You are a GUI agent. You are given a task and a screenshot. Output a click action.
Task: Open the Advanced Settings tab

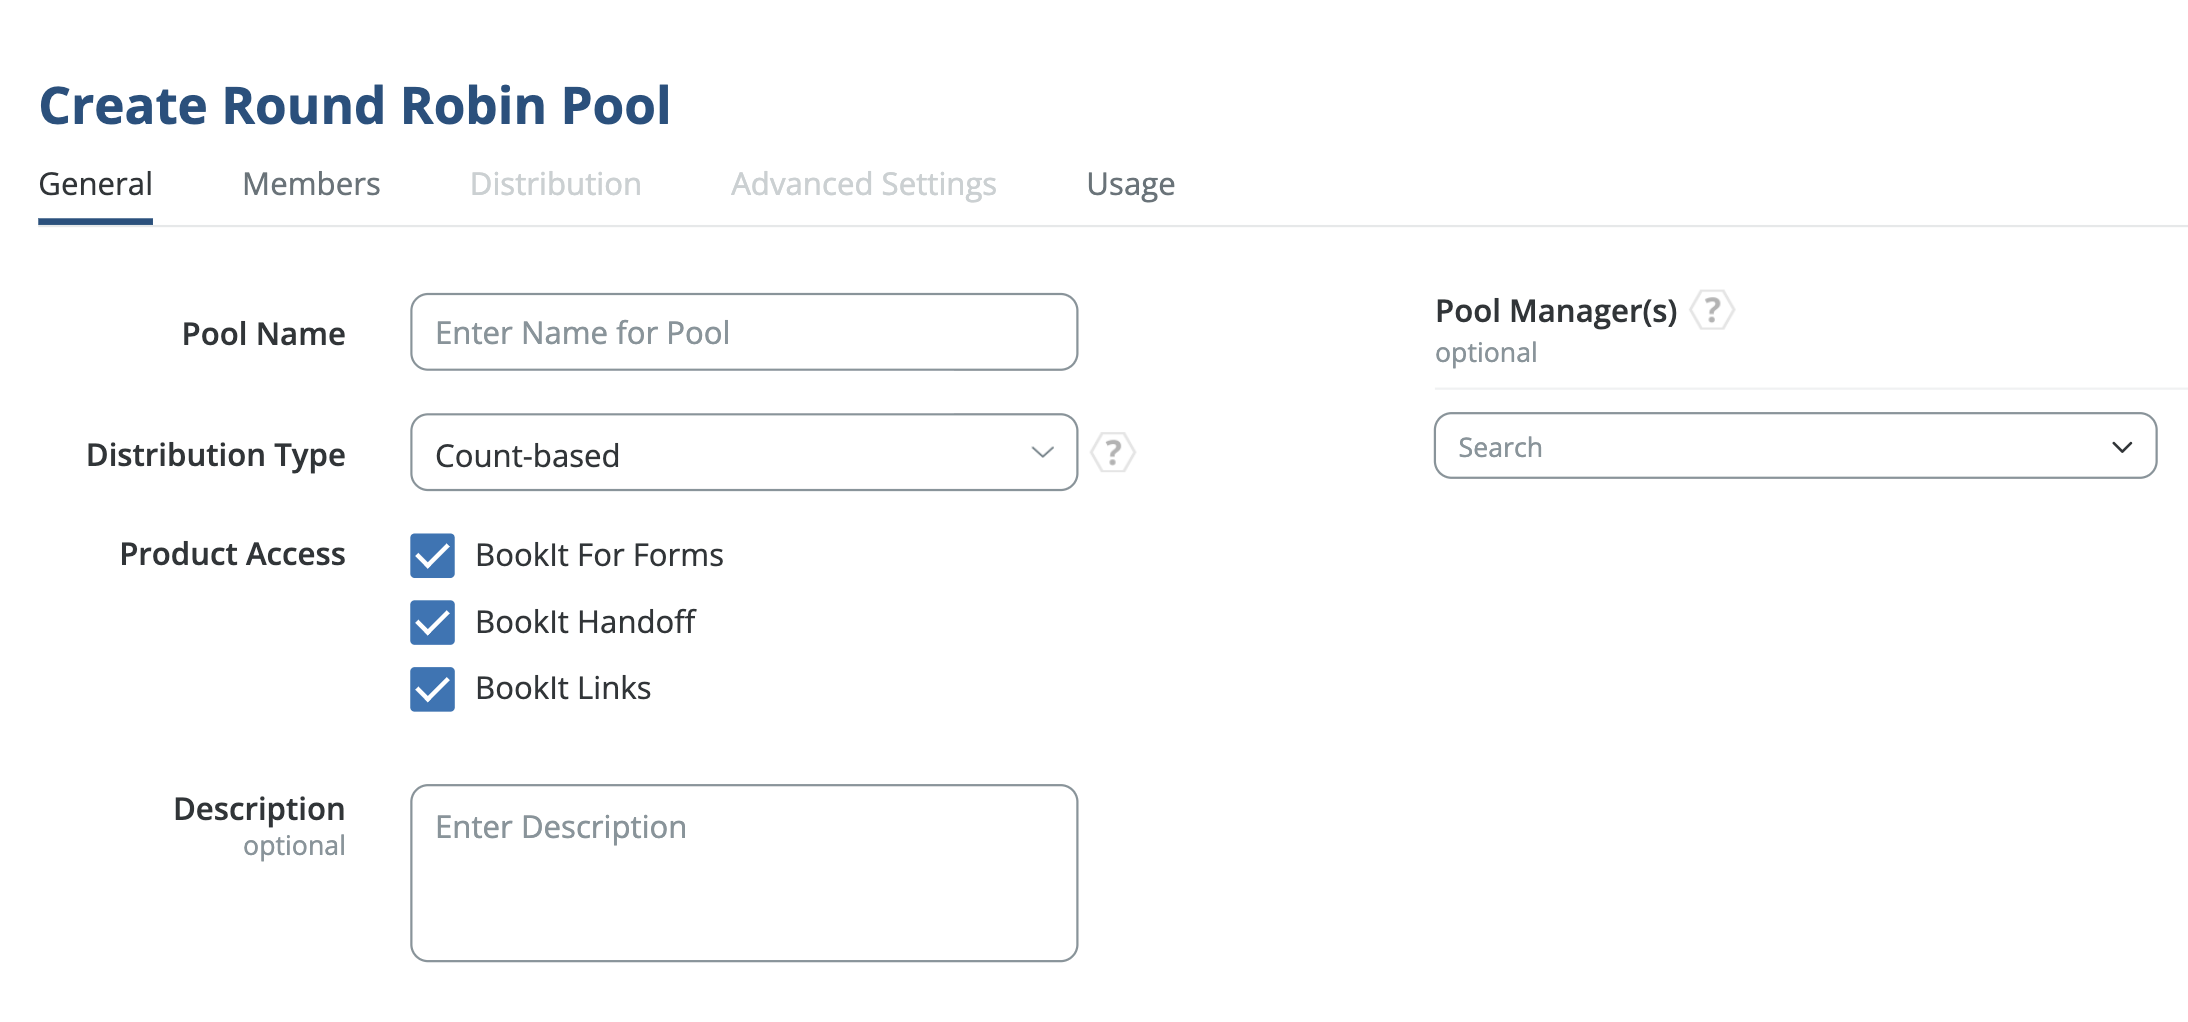[863, 184]
